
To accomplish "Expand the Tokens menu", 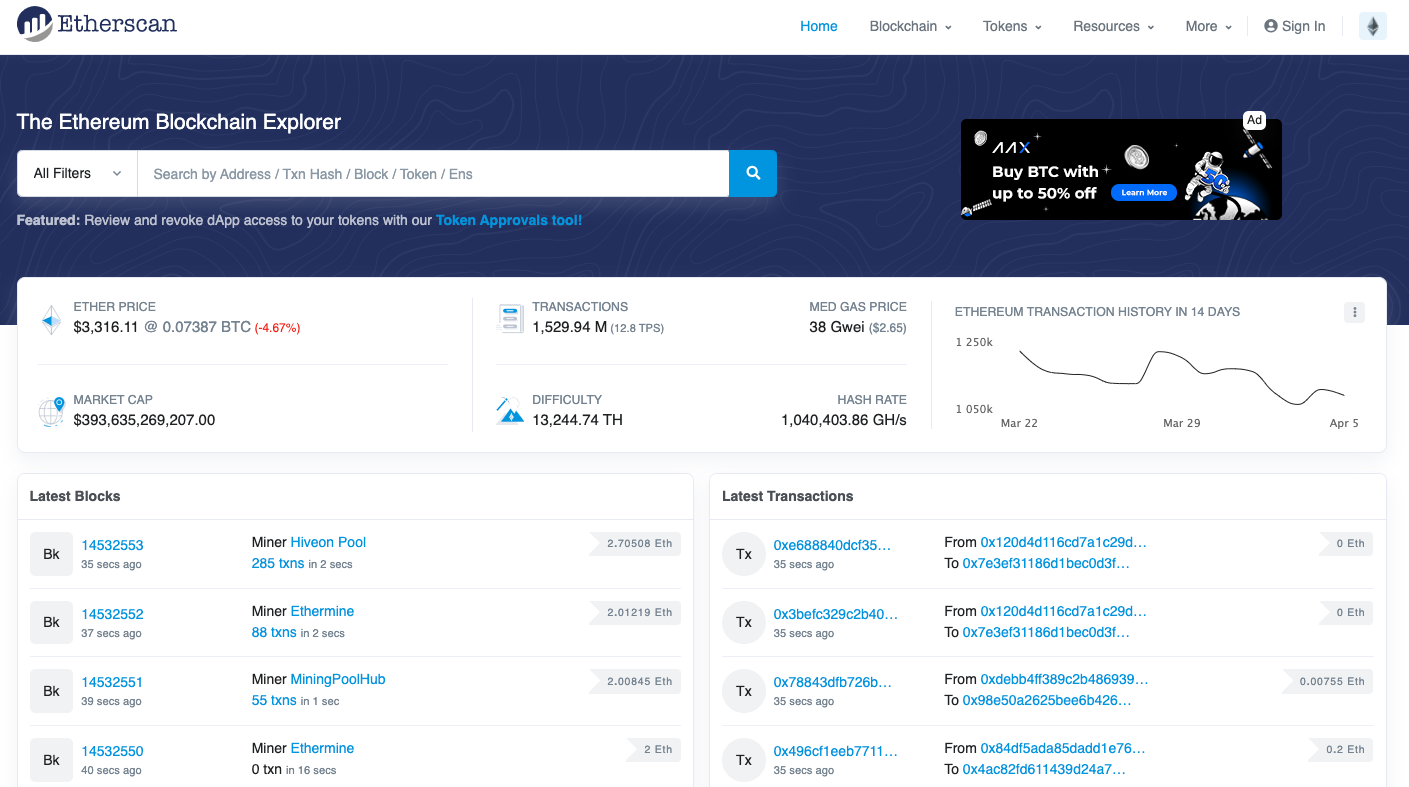I will [1012, 26].
